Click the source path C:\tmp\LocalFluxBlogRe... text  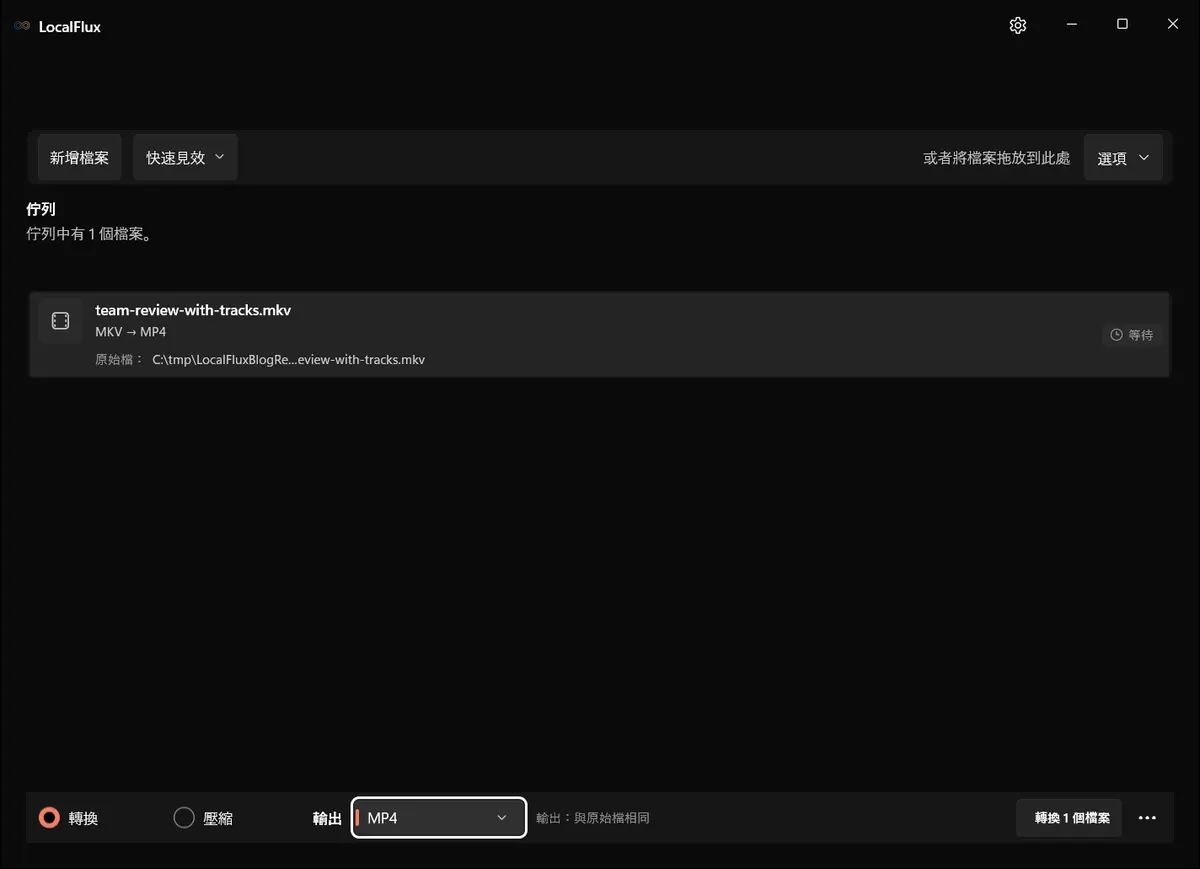click(x=288, y=359)
